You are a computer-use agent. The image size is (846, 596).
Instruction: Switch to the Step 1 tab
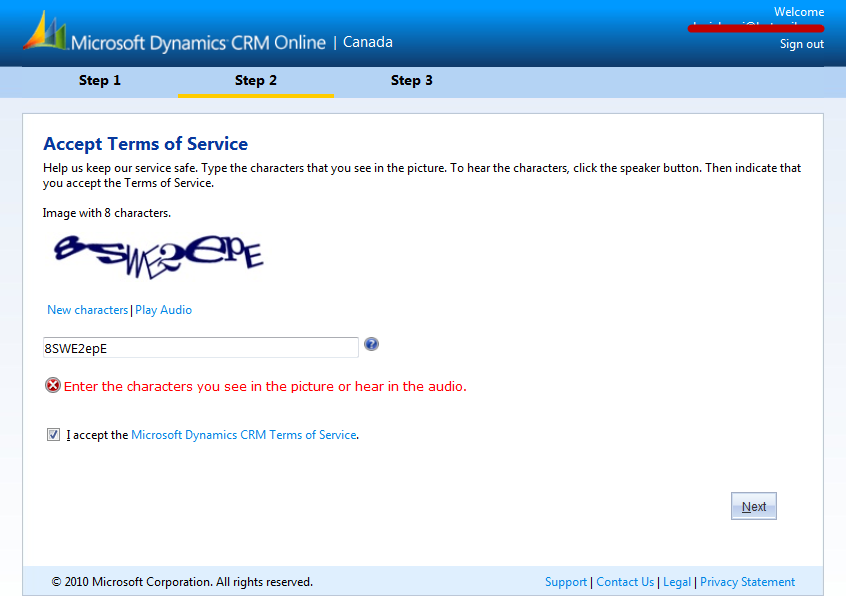pos(100,81)
